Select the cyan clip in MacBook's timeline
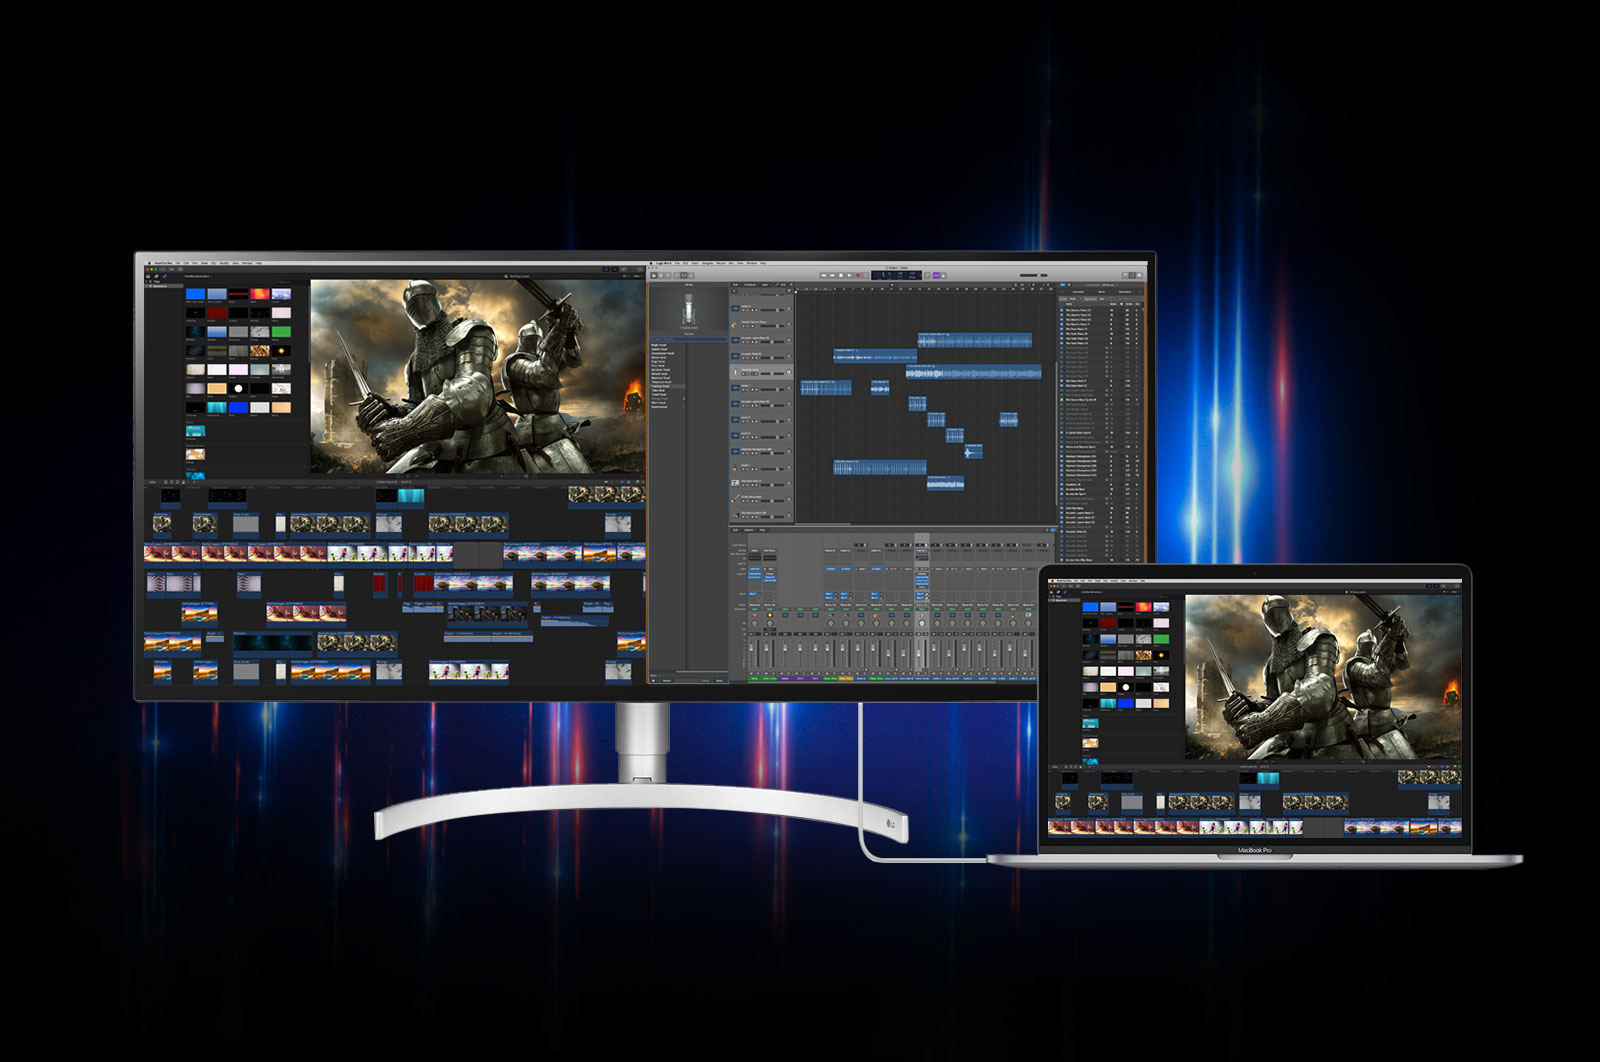Viewport: 1600px width, 1062px height. coord(1268,779)
